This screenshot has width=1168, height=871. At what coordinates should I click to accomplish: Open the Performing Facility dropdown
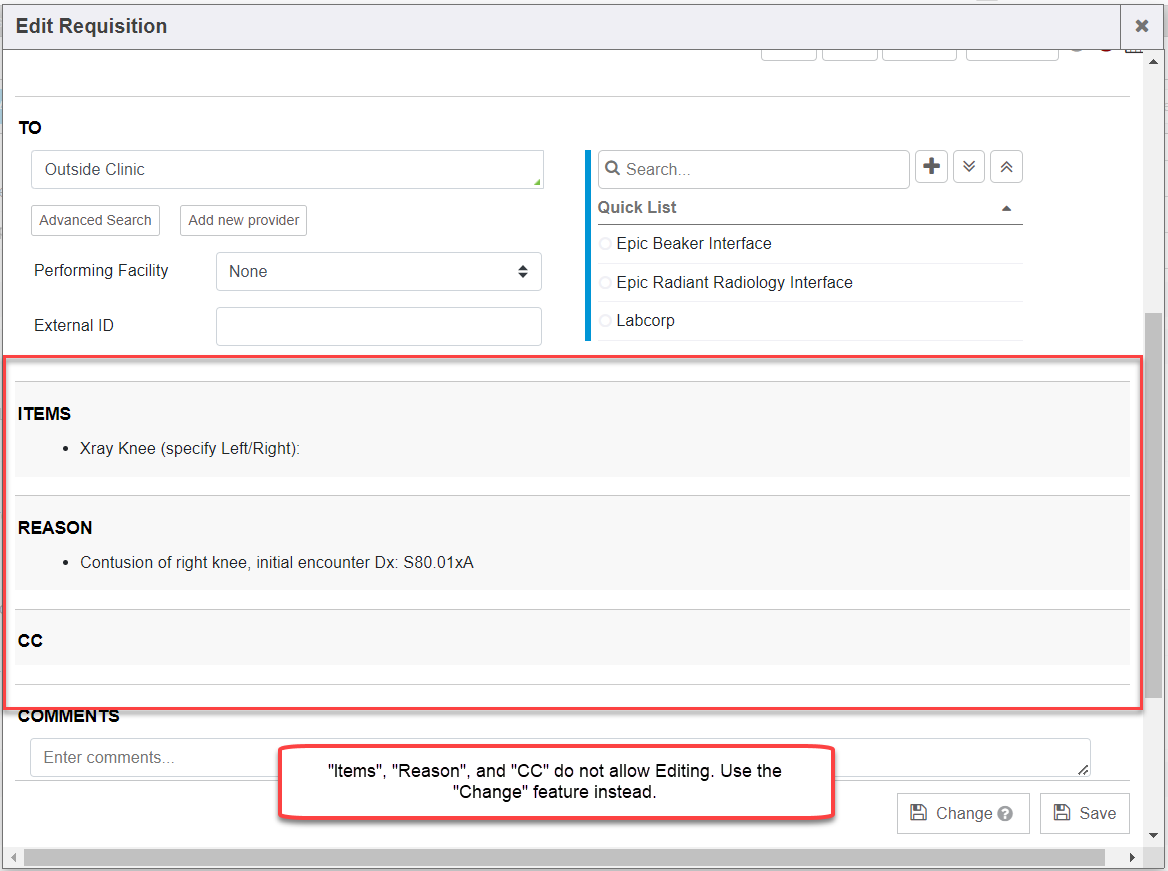(379, 271)
